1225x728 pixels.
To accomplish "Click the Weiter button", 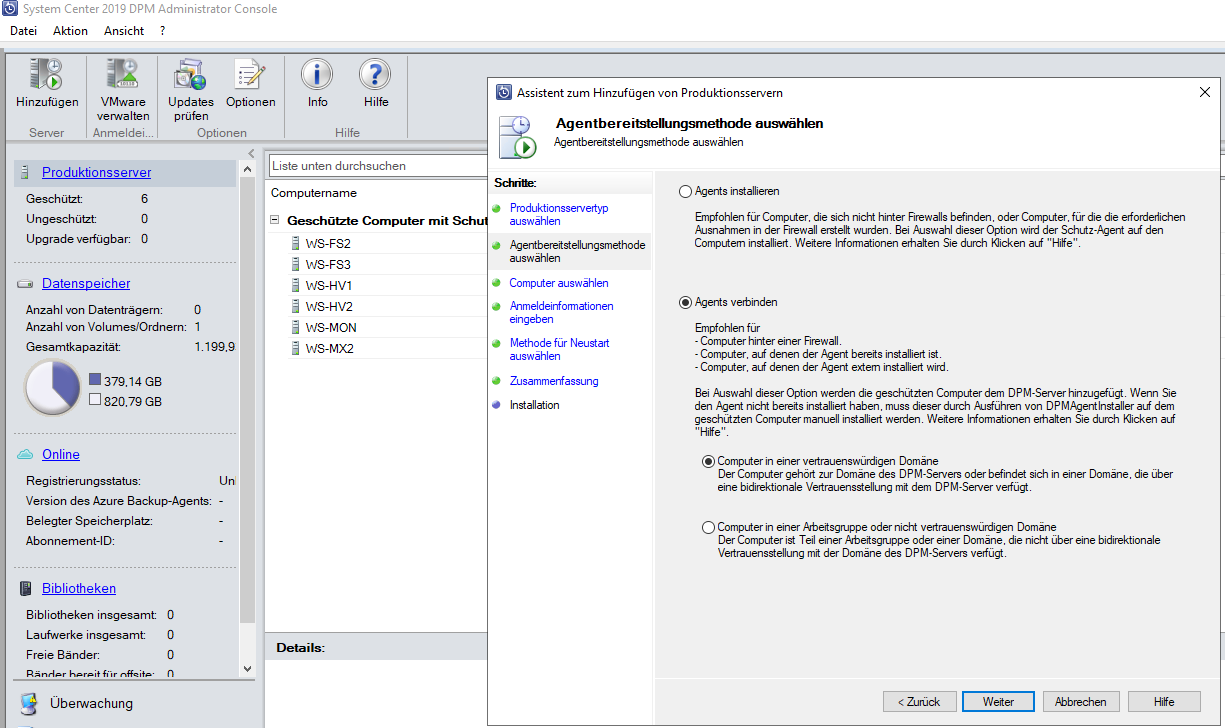I will 998,702.
